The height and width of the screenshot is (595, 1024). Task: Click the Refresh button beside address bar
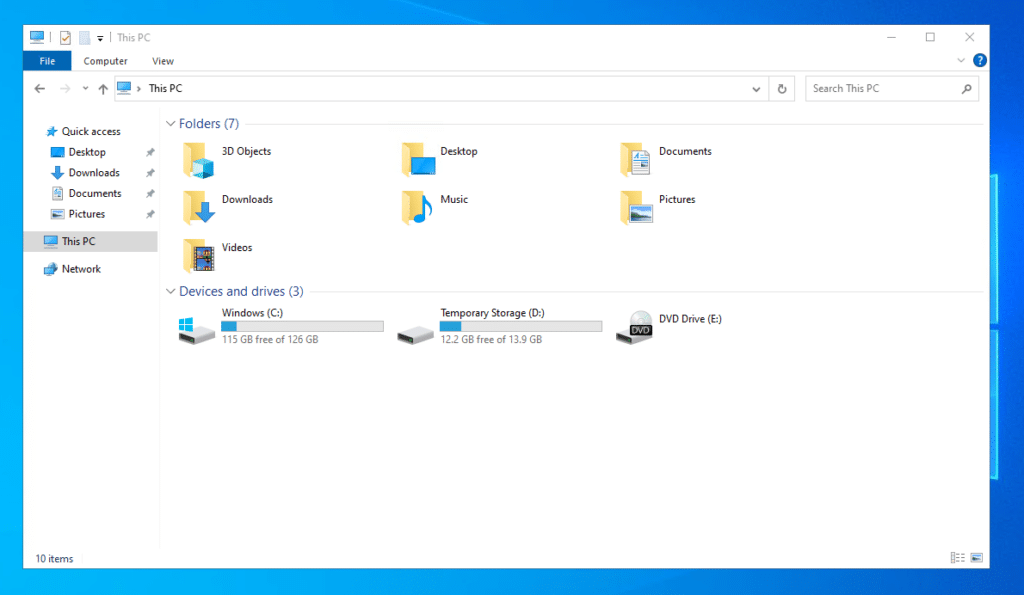point(783,89)
